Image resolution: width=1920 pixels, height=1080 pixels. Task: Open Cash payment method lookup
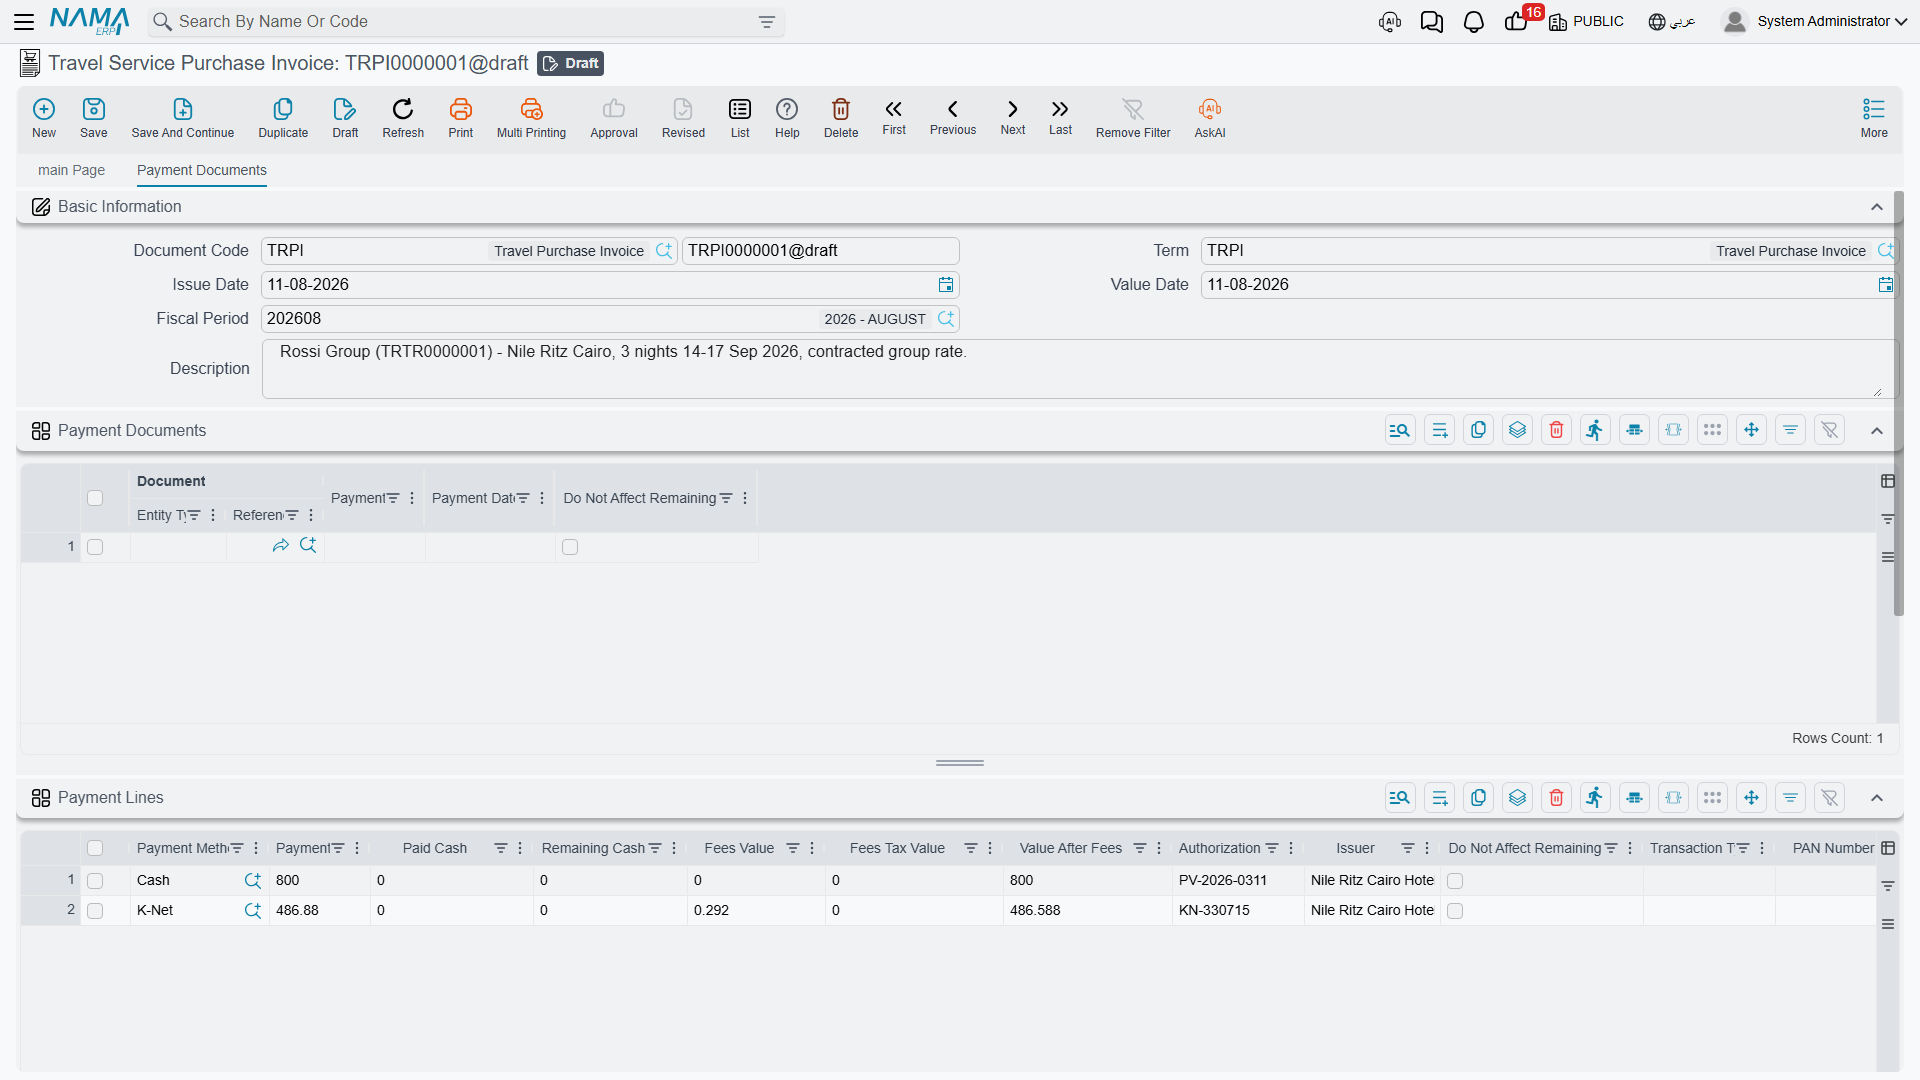[x=253, y=881]
